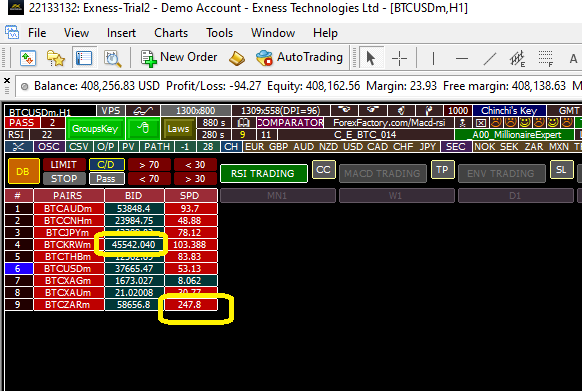Click the CC button
The width and height of the screenshot is (582, 391).
click(x=323, y=170)
